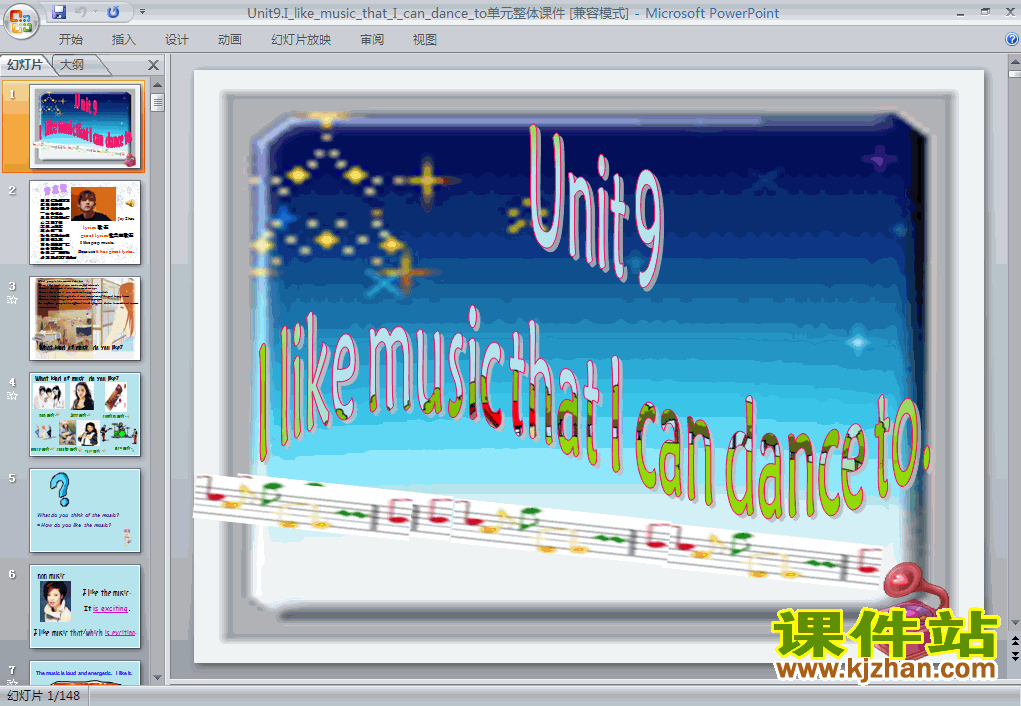The height and width of the screenshot is (706, 1021).
Task: Select slide 5 thumbnail with question mark
Action: click(x=85, y=511)
